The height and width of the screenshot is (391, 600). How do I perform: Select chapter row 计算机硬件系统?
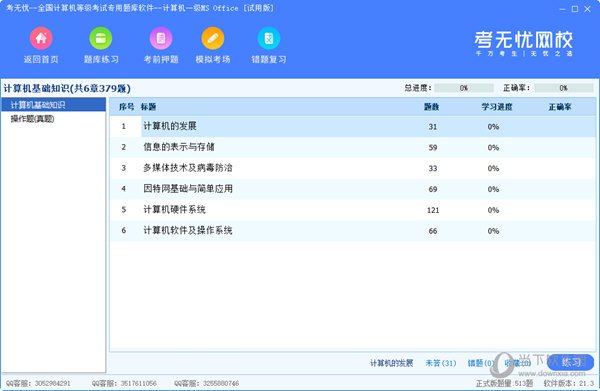(353, 210)
